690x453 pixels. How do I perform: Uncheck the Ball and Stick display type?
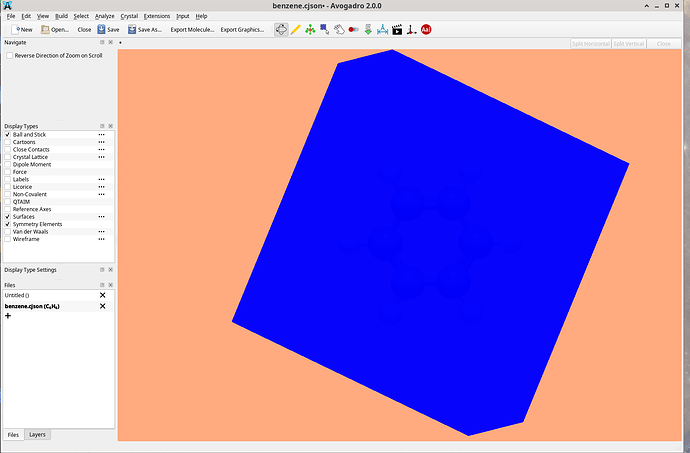[x=8, y=134]
